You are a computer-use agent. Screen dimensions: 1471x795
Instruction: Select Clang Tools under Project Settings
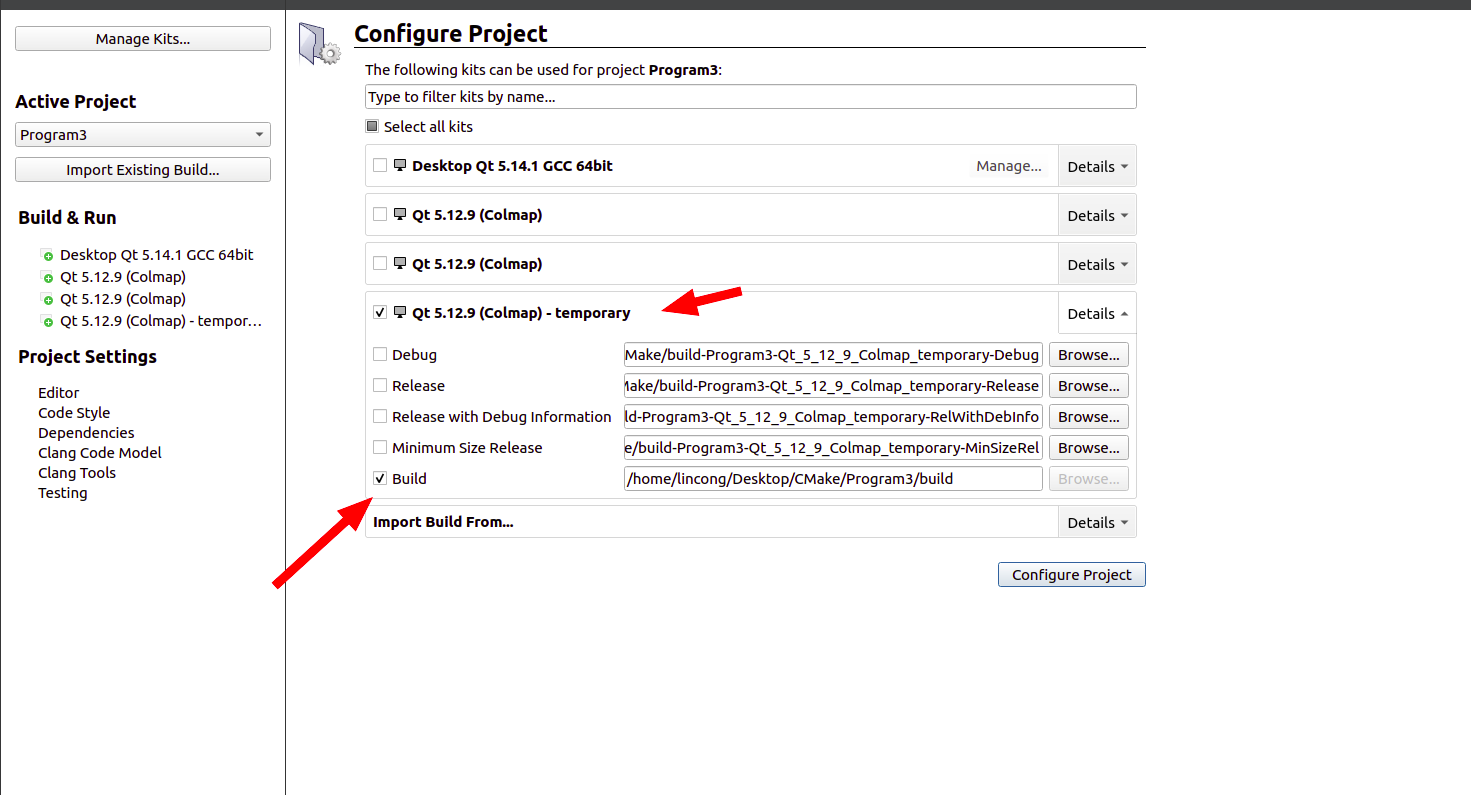coord(77,472)
